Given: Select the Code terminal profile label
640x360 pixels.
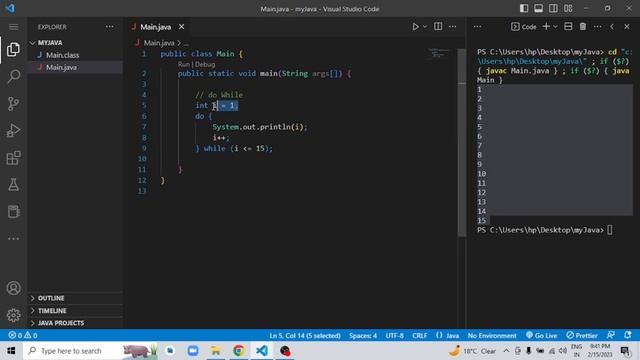Looking at the screenshot, I should coord(524,27).
